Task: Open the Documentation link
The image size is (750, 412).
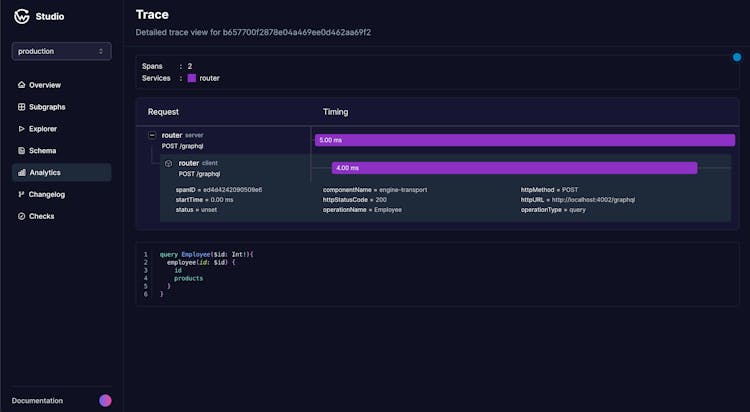Action: click(37, 401)
